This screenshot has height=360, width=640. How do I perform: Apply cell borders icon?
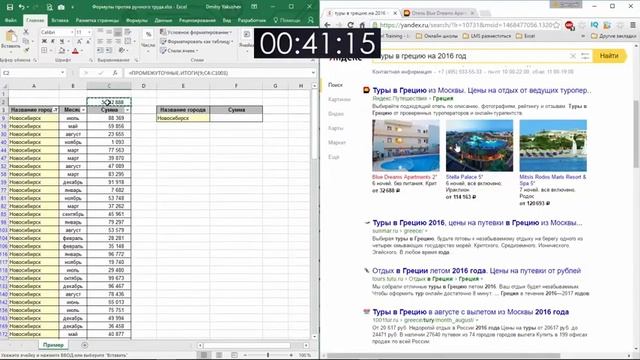[44, 51]
